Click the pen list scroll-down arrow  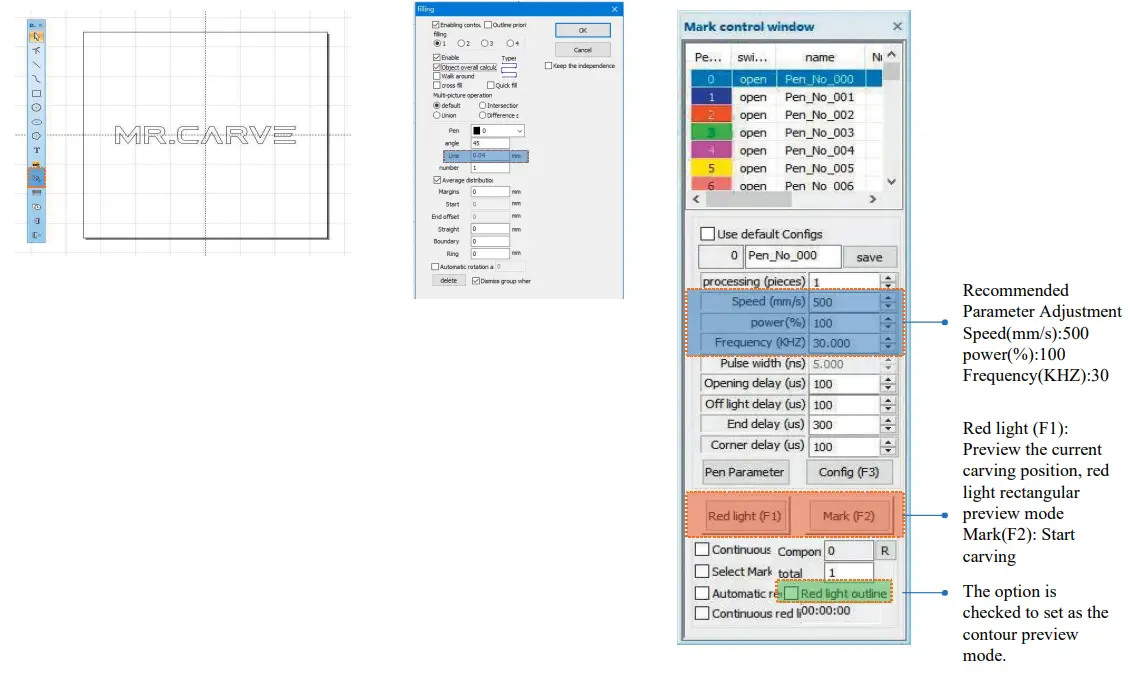pos(891,182)
